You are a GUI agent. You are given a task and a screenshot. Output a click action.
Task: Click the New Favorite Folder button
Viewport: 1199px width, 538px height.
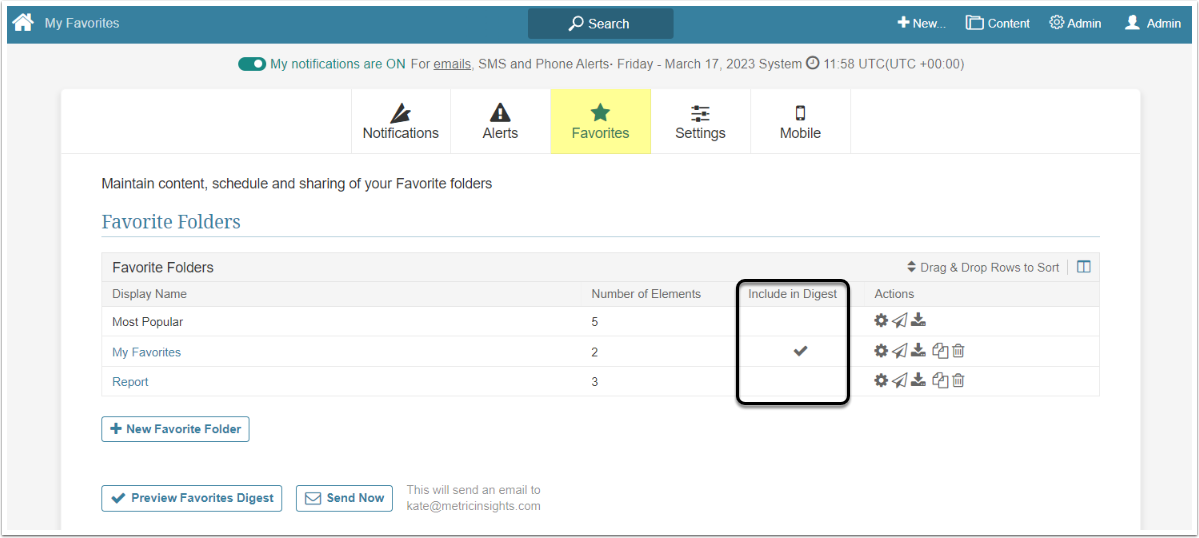[x=175, y=429]
